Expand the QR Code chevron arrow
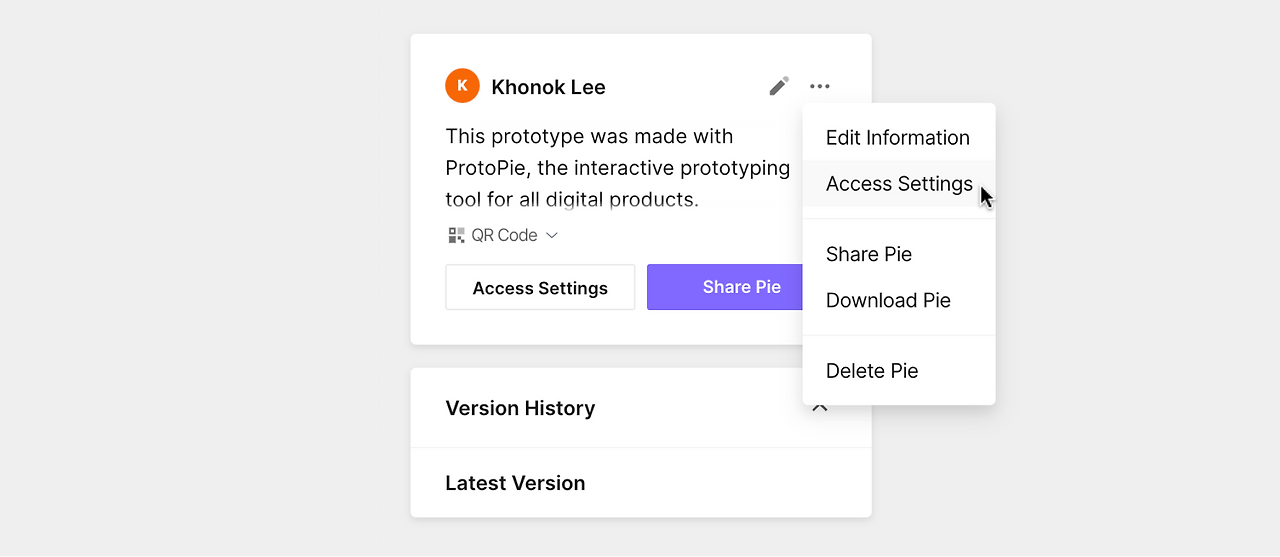 tap(551, 236)
